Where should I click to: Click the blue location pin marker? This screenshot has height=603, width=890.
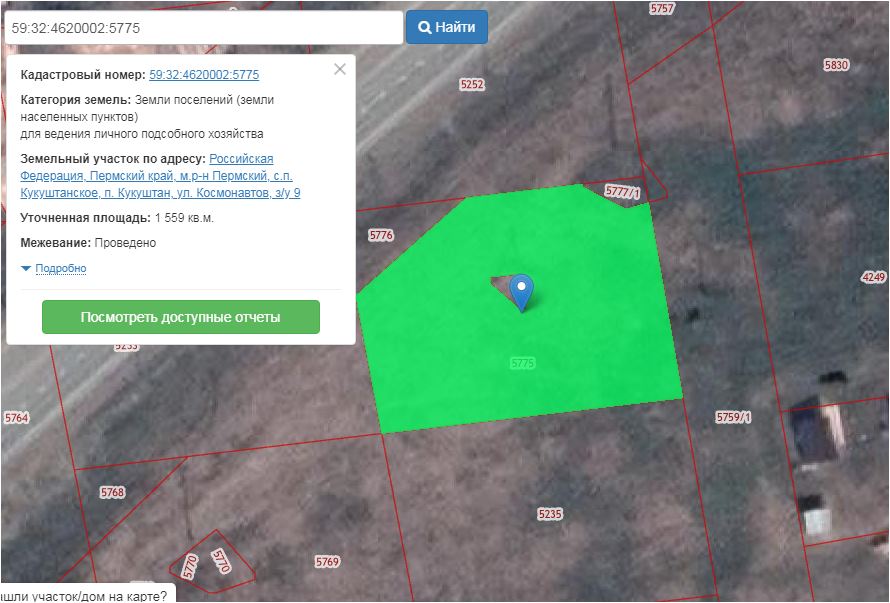pyautogui.click(x=521, y=291)
